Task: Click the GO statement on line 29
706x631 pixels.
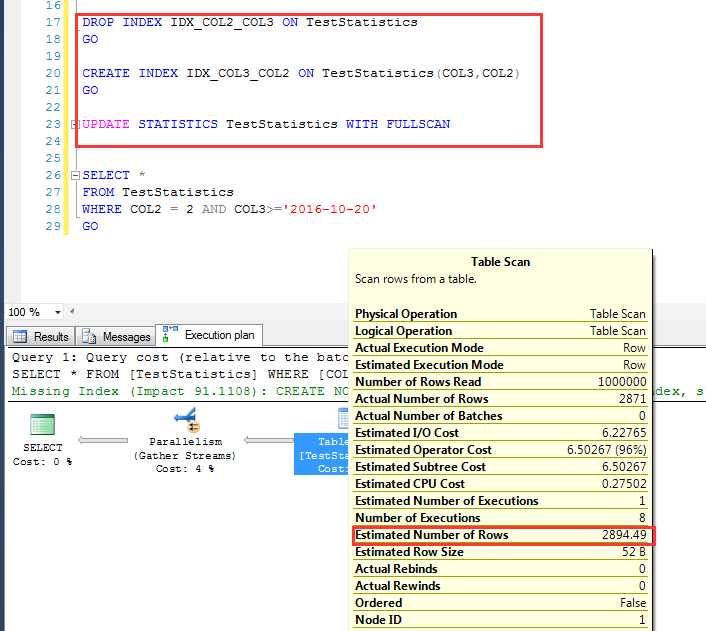Action: [90, 226]
